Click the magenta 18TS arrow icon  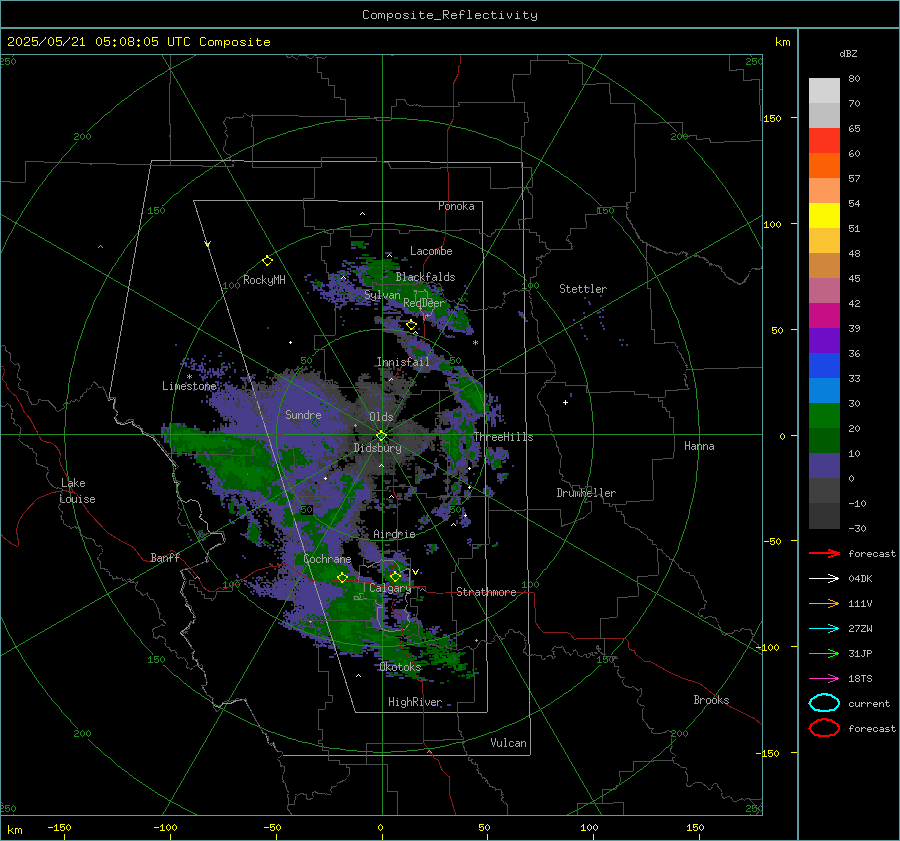coord(824,678)
